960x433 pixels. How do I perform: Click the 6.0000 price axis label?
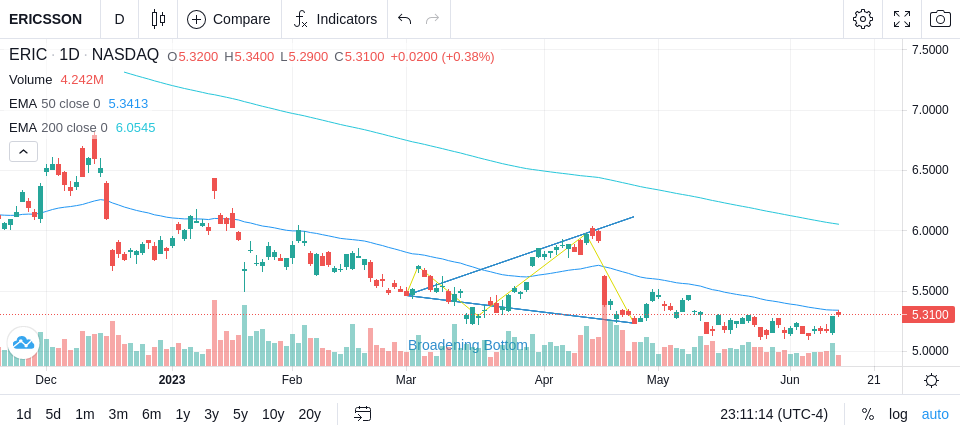[930, 230]
